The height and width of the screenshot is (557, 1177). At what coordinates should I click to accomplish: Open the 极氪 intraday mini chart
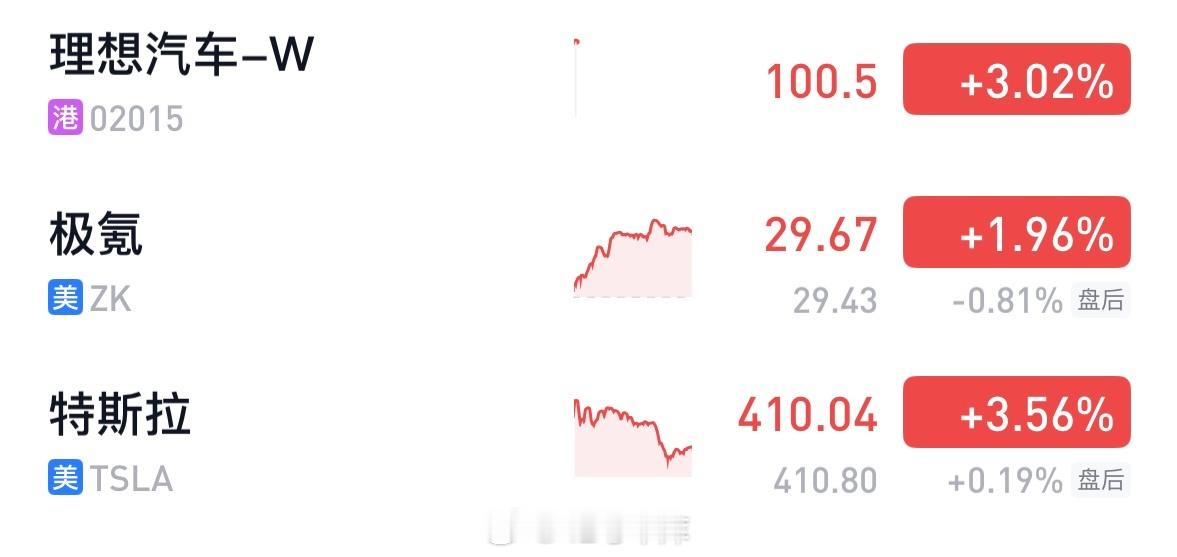[633, 257]
